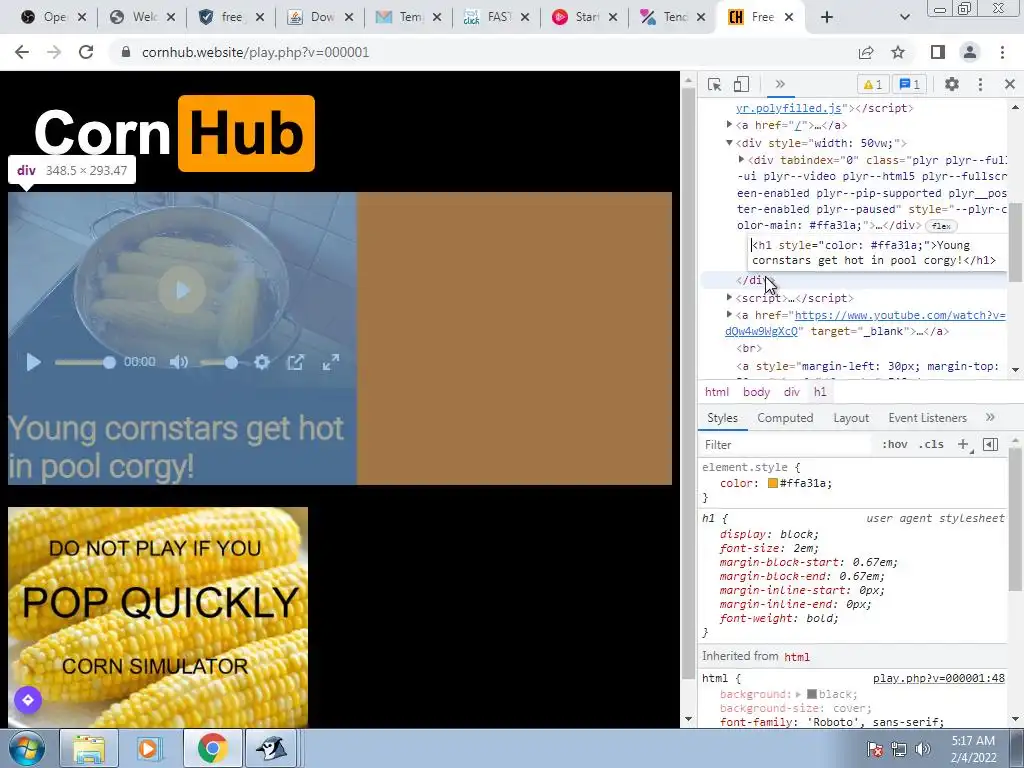Click the flex badge on plyr div
This screenshot has width=1024, height=768.
click(941, 226)
